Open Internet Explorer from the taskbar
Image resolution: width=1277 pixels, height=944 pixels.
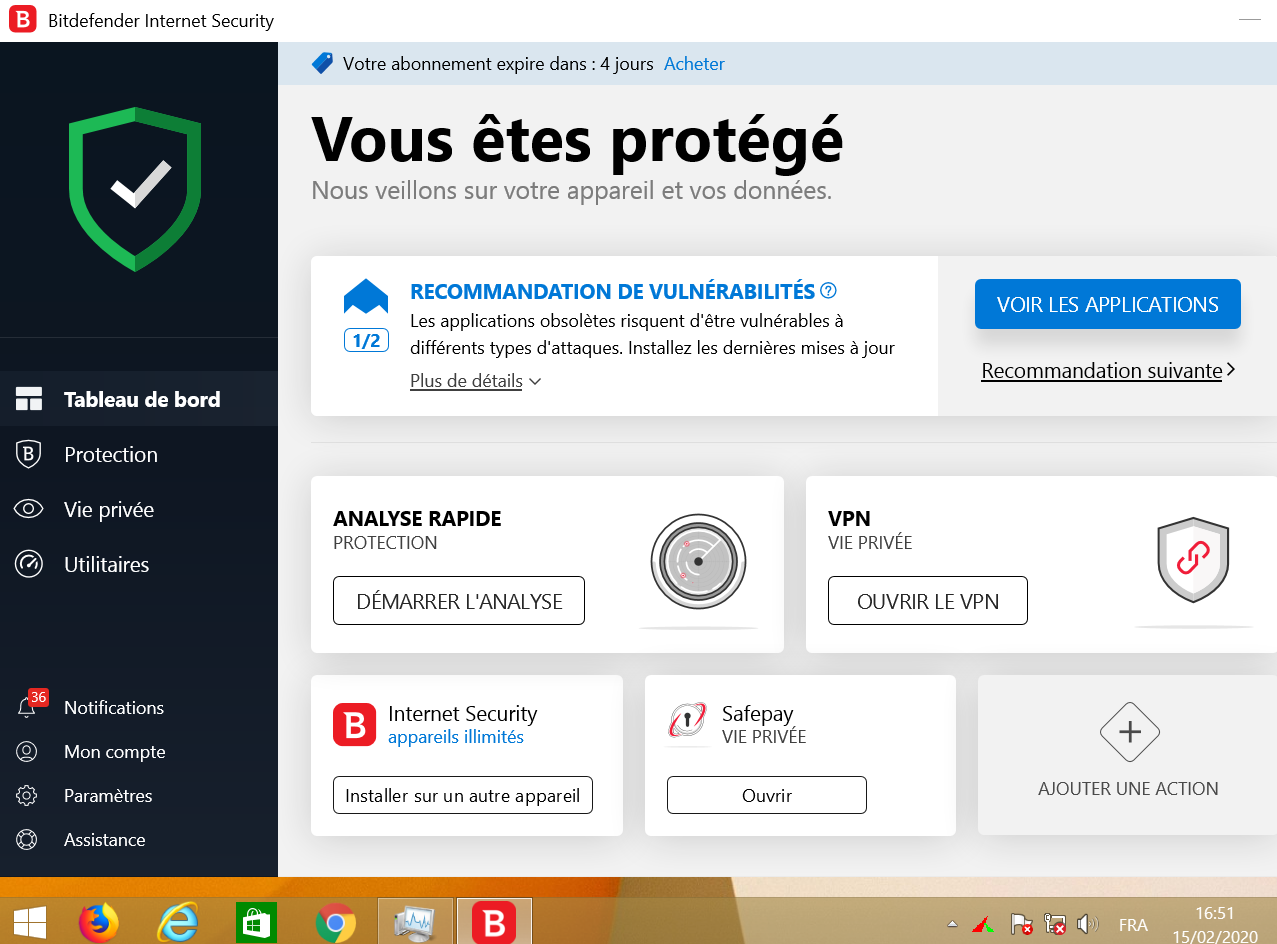tap(178, 922)
